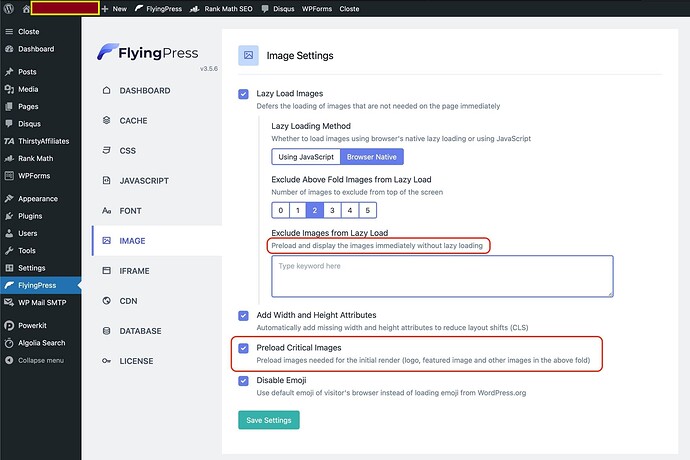This screenshot has width=690, height=460.
Task: Set excluded above-fold images to 5
Action: [x=367, y=210]
